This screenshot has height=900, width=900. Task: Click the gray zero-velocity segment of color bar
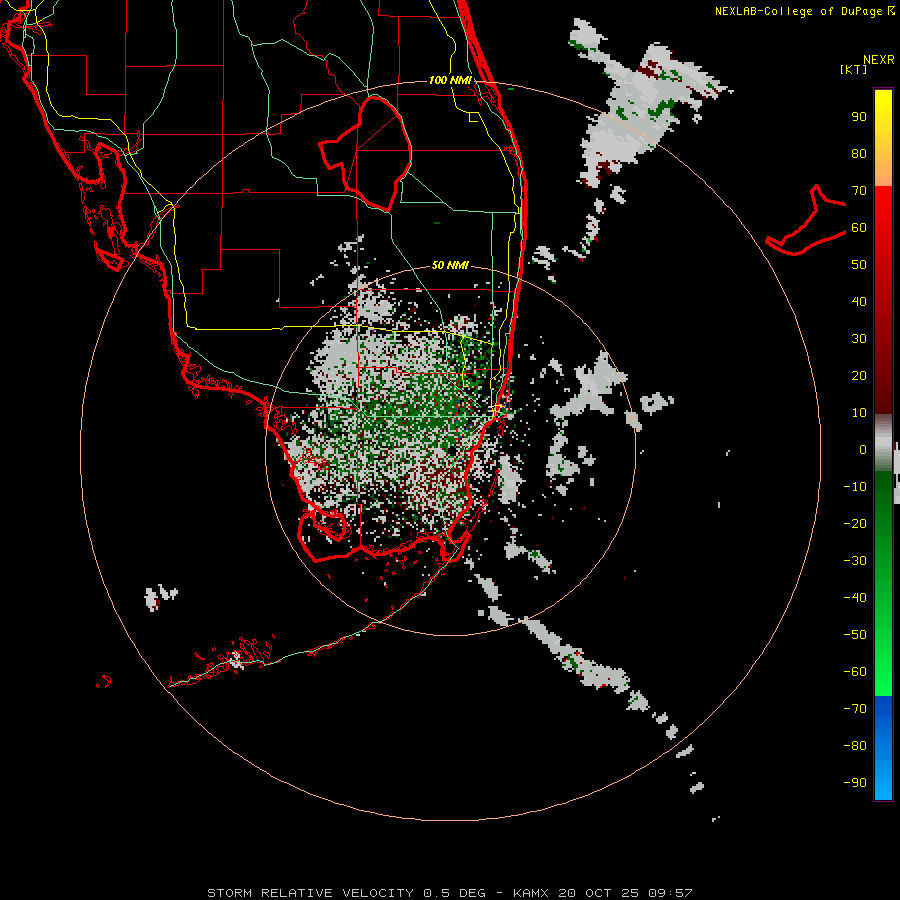[x=883, y=442]
